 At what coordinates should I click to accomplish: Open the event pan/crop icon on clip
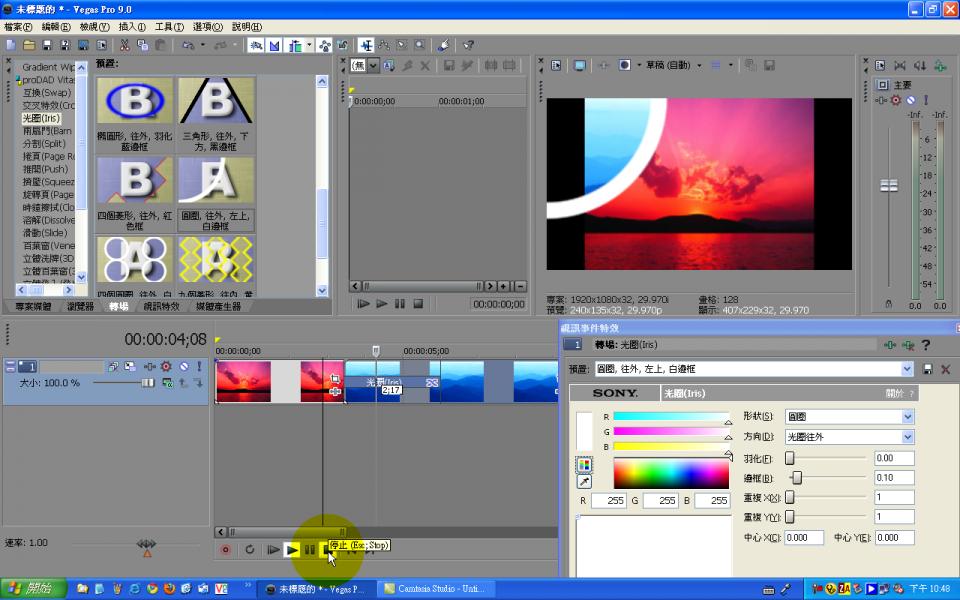coord(334,379)
